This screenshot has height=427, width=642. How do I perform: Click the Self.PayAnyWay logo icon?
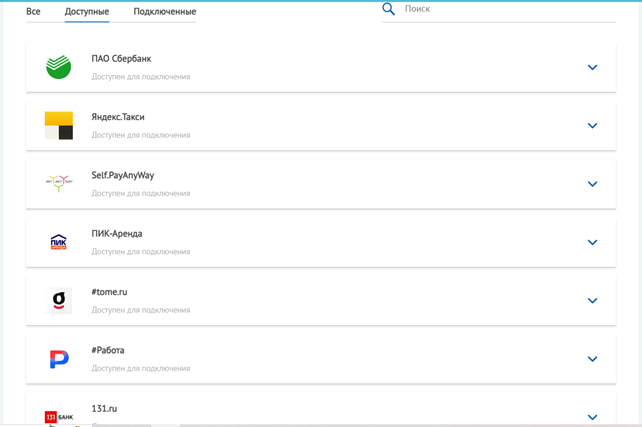tap(59, 183)
